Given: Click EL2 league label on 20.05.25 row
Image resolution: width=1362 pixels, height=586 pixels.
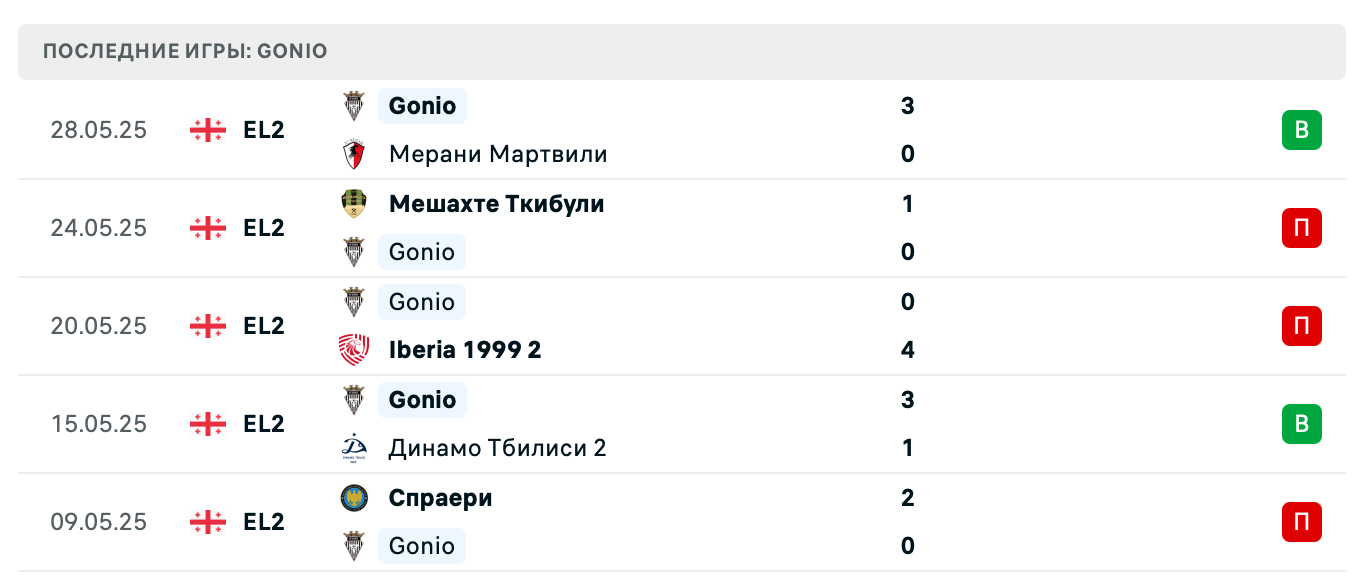Looking at the screenshot, I should pos(264,326).
